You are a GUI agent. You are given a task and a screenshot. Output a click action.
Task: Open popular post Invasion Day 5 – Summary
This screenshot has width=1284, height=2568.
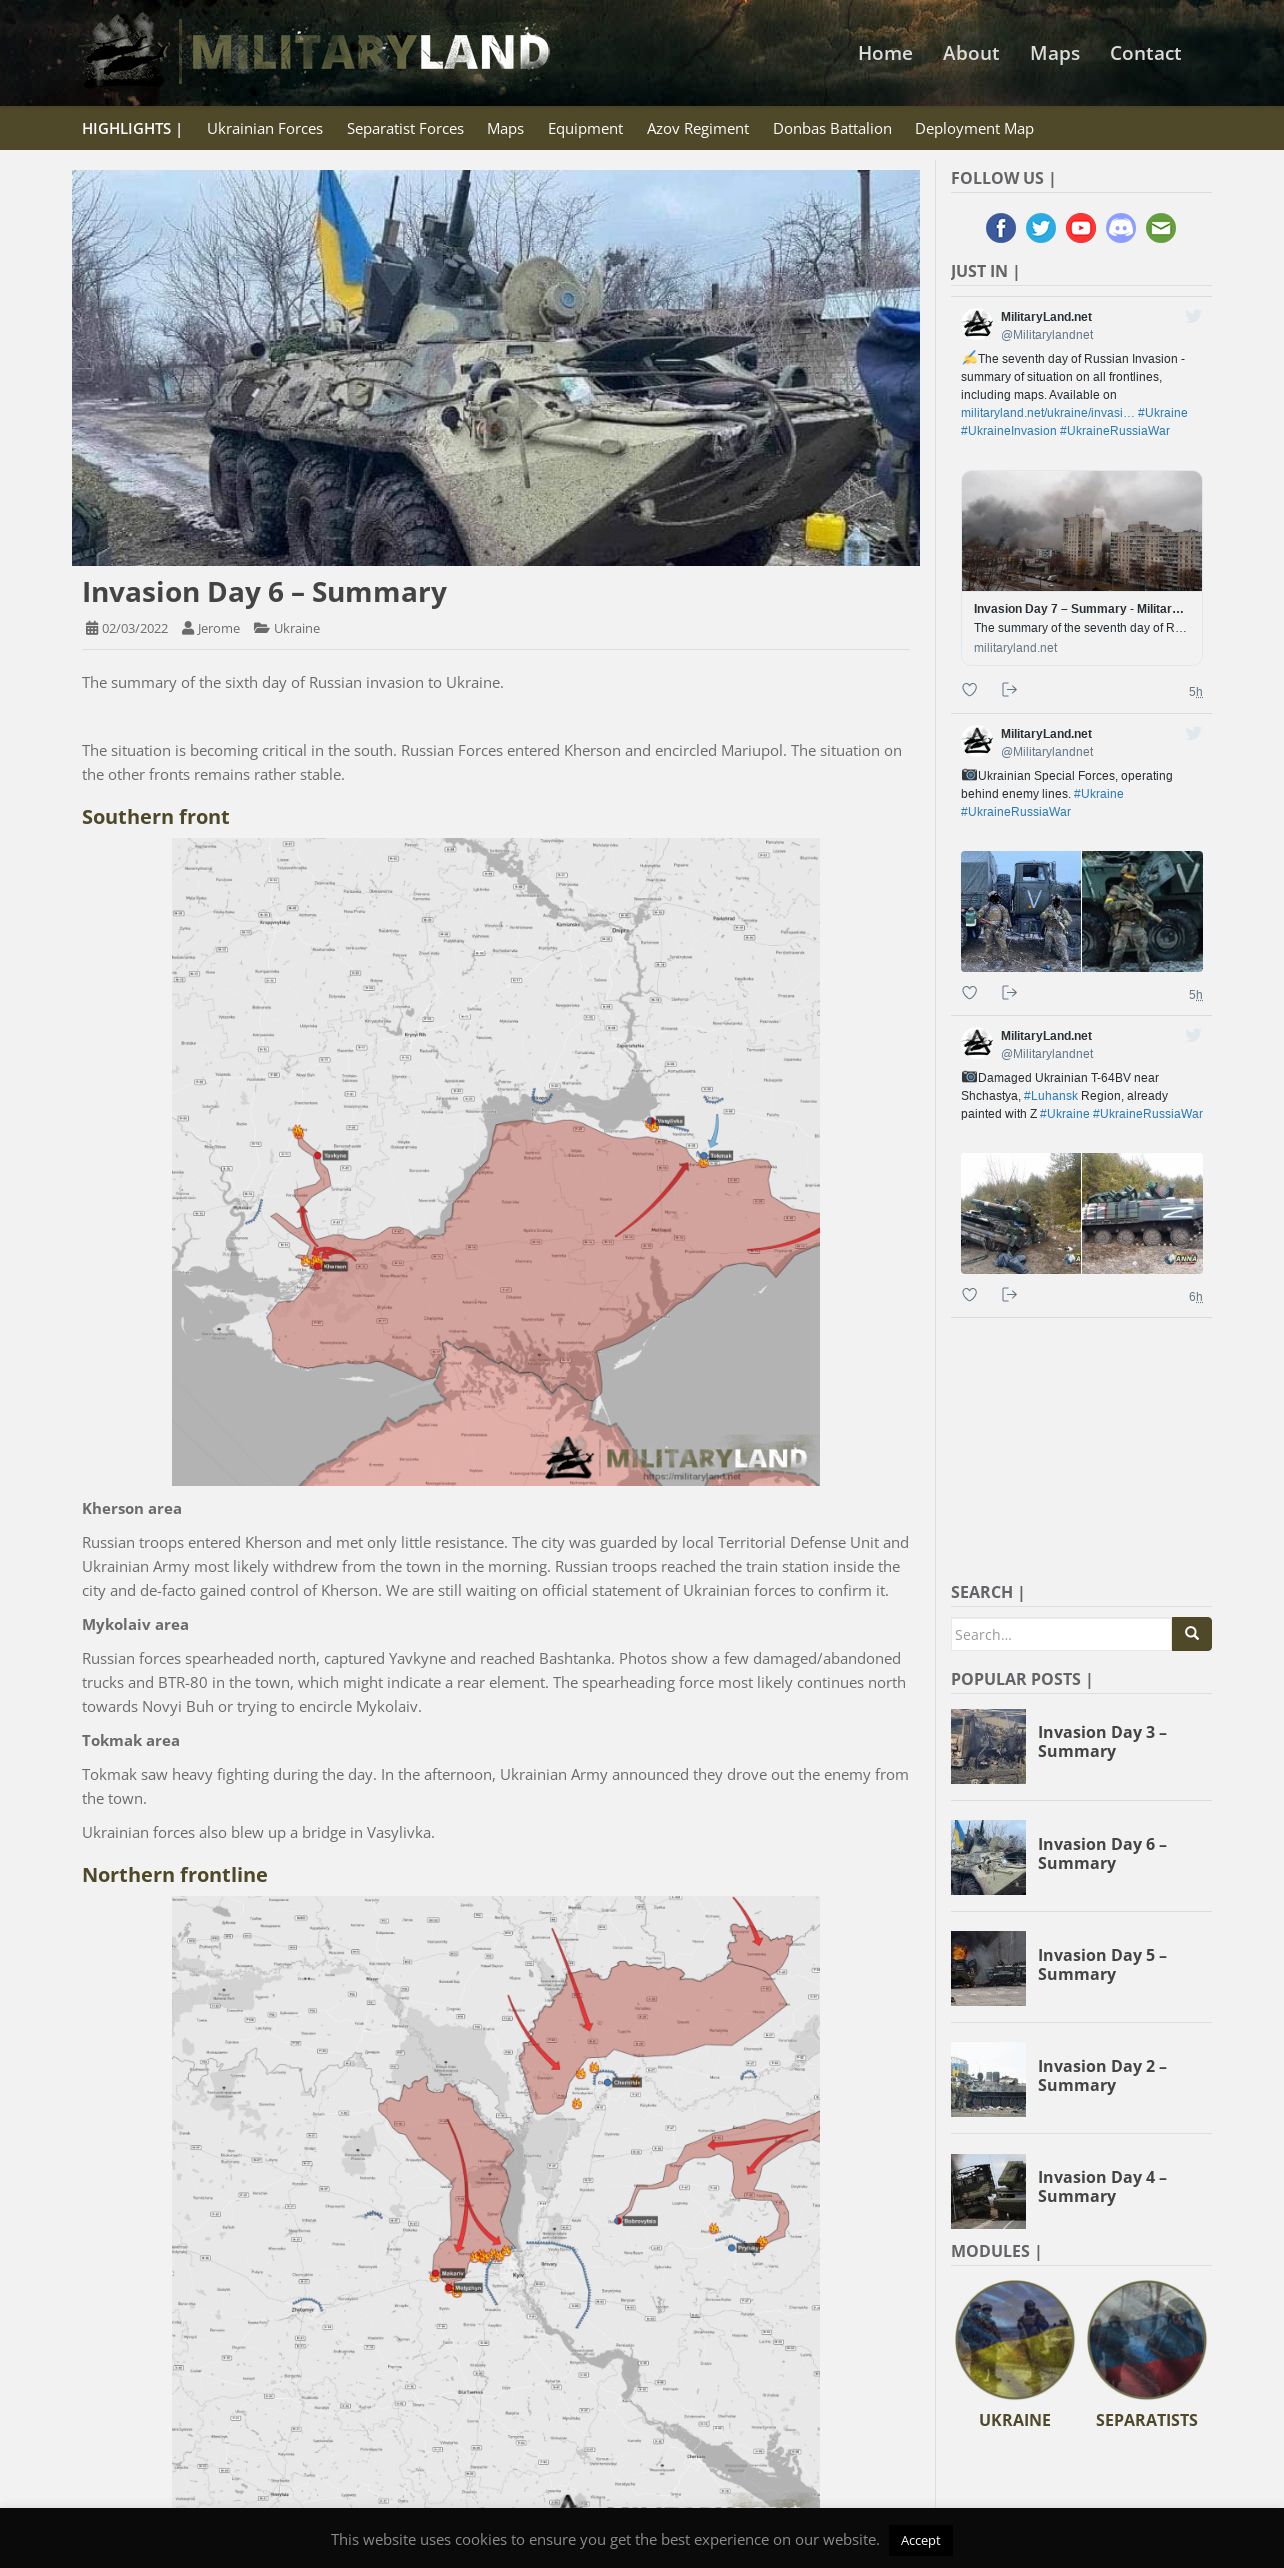[x=1102, y=1965]
